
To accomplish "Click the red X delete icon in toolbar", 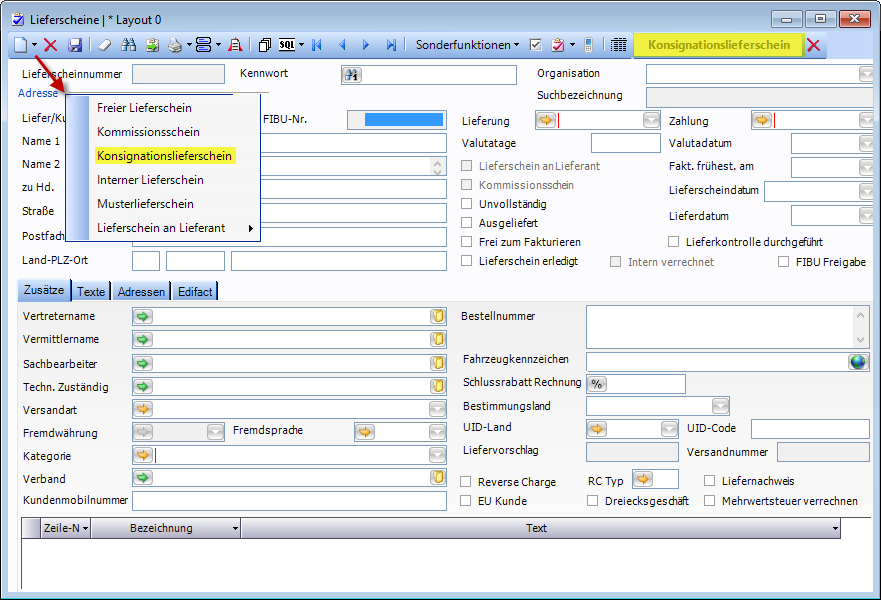I will (51, 45).
